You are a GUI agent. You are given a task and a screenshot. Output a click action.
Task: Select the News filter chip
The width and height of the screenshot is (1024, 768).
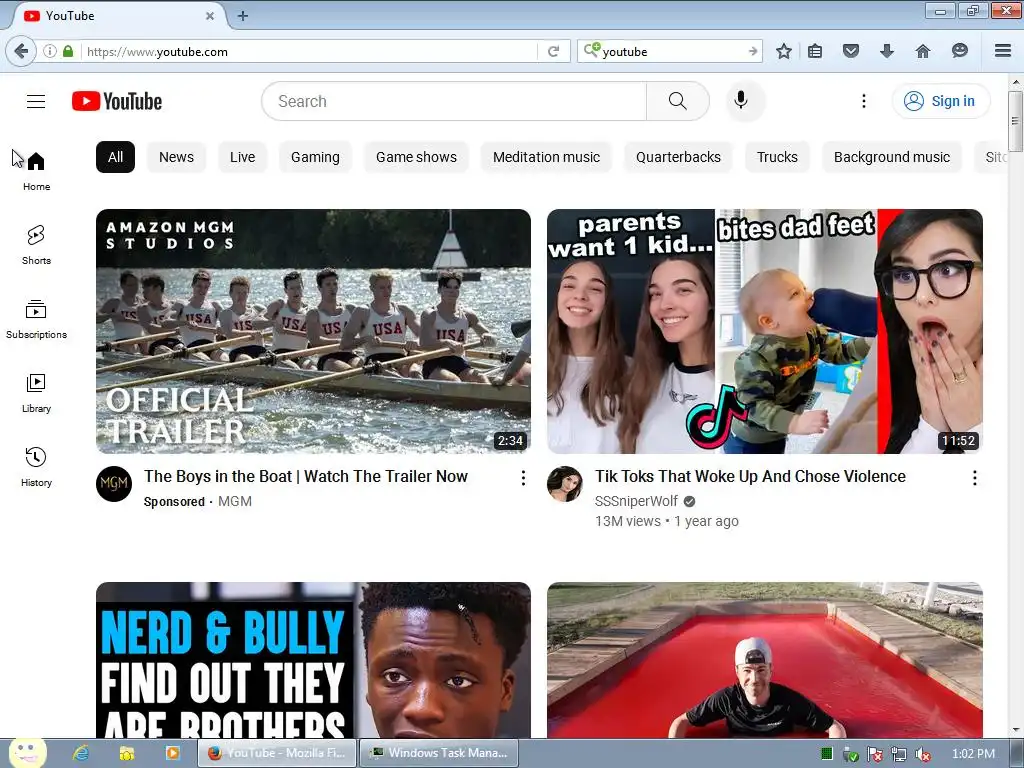pos(176,157)
